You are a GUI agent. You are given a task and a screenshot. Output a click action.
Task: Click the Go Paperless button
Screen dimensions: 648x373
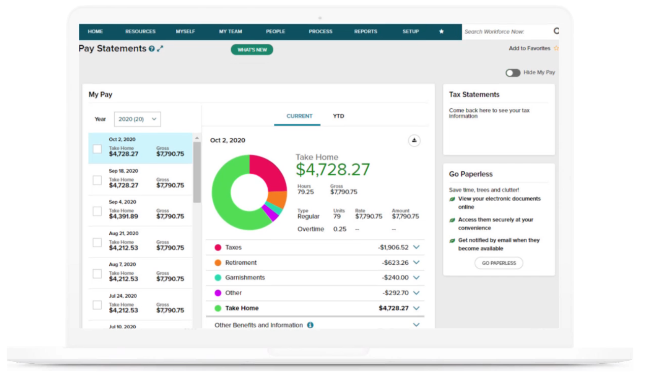coord(499,263)
